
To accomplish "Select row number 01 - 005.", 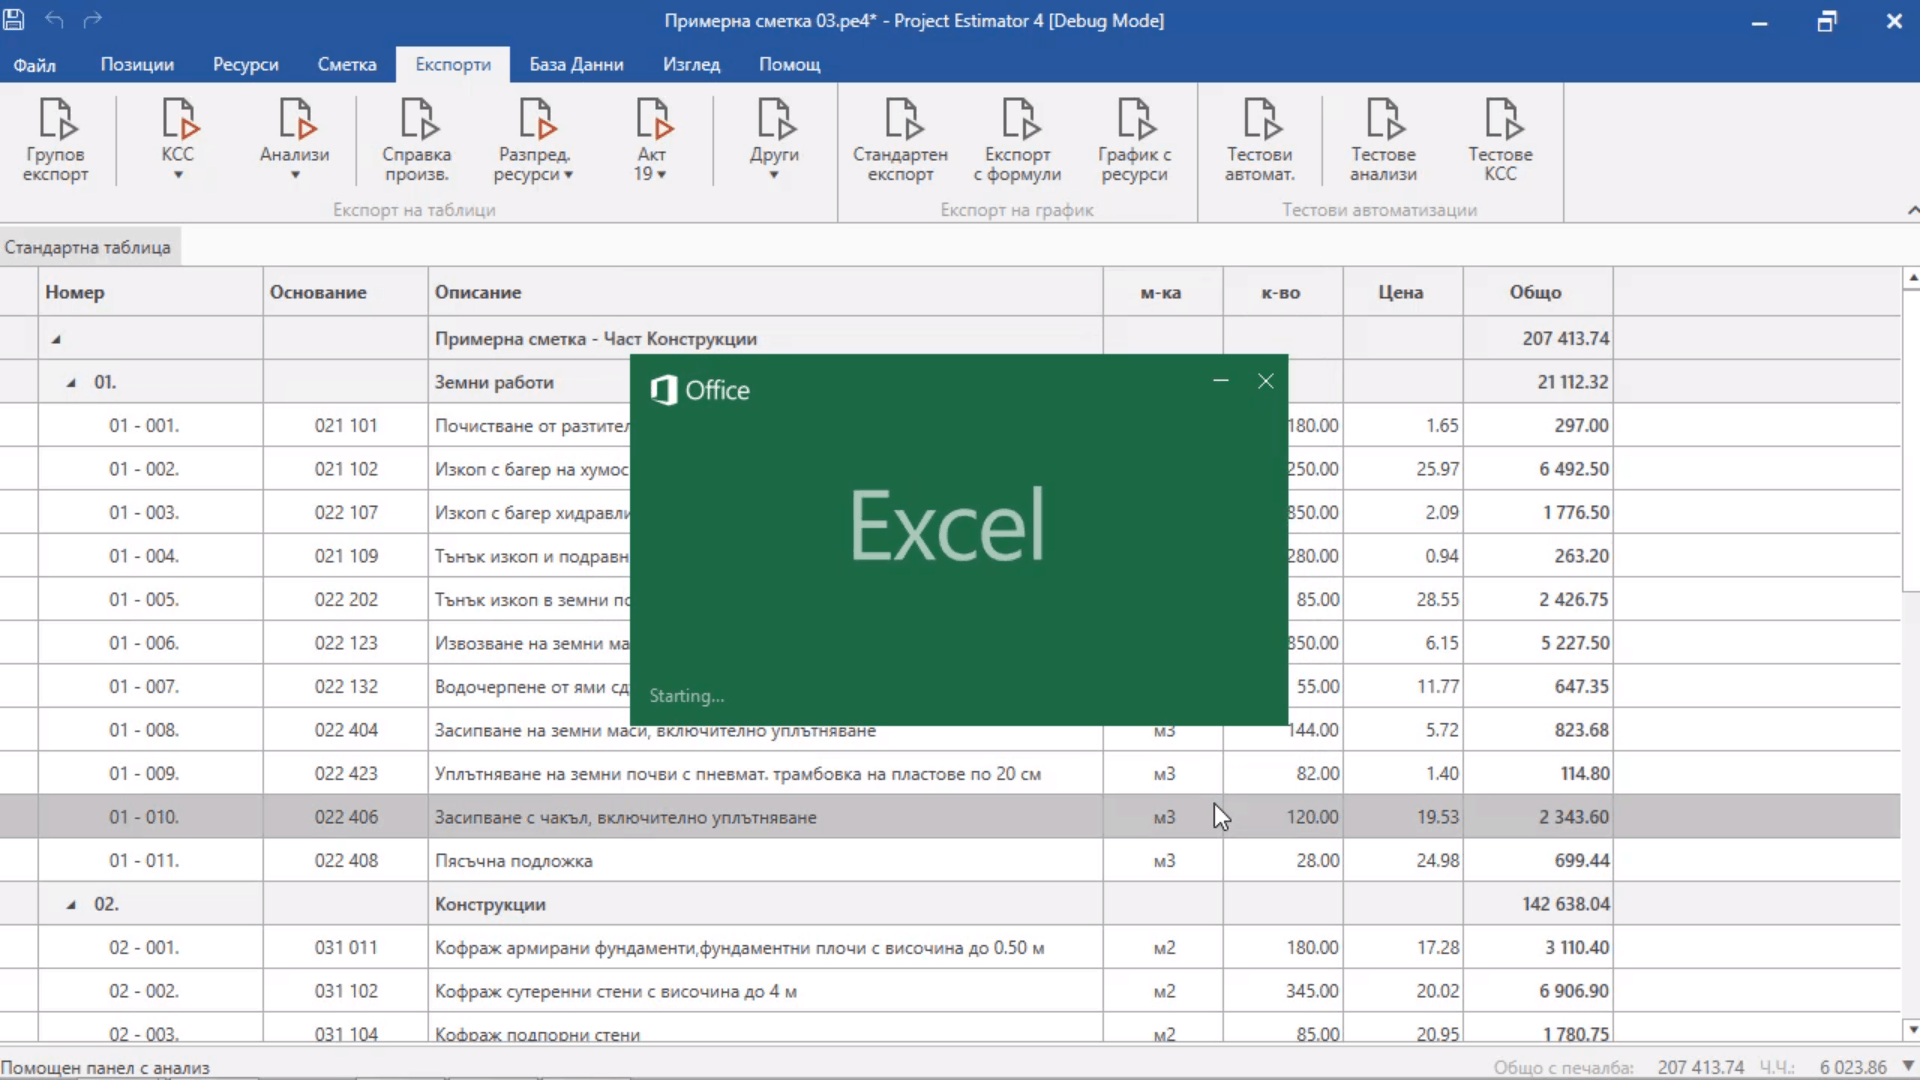I will pos(144,600).
